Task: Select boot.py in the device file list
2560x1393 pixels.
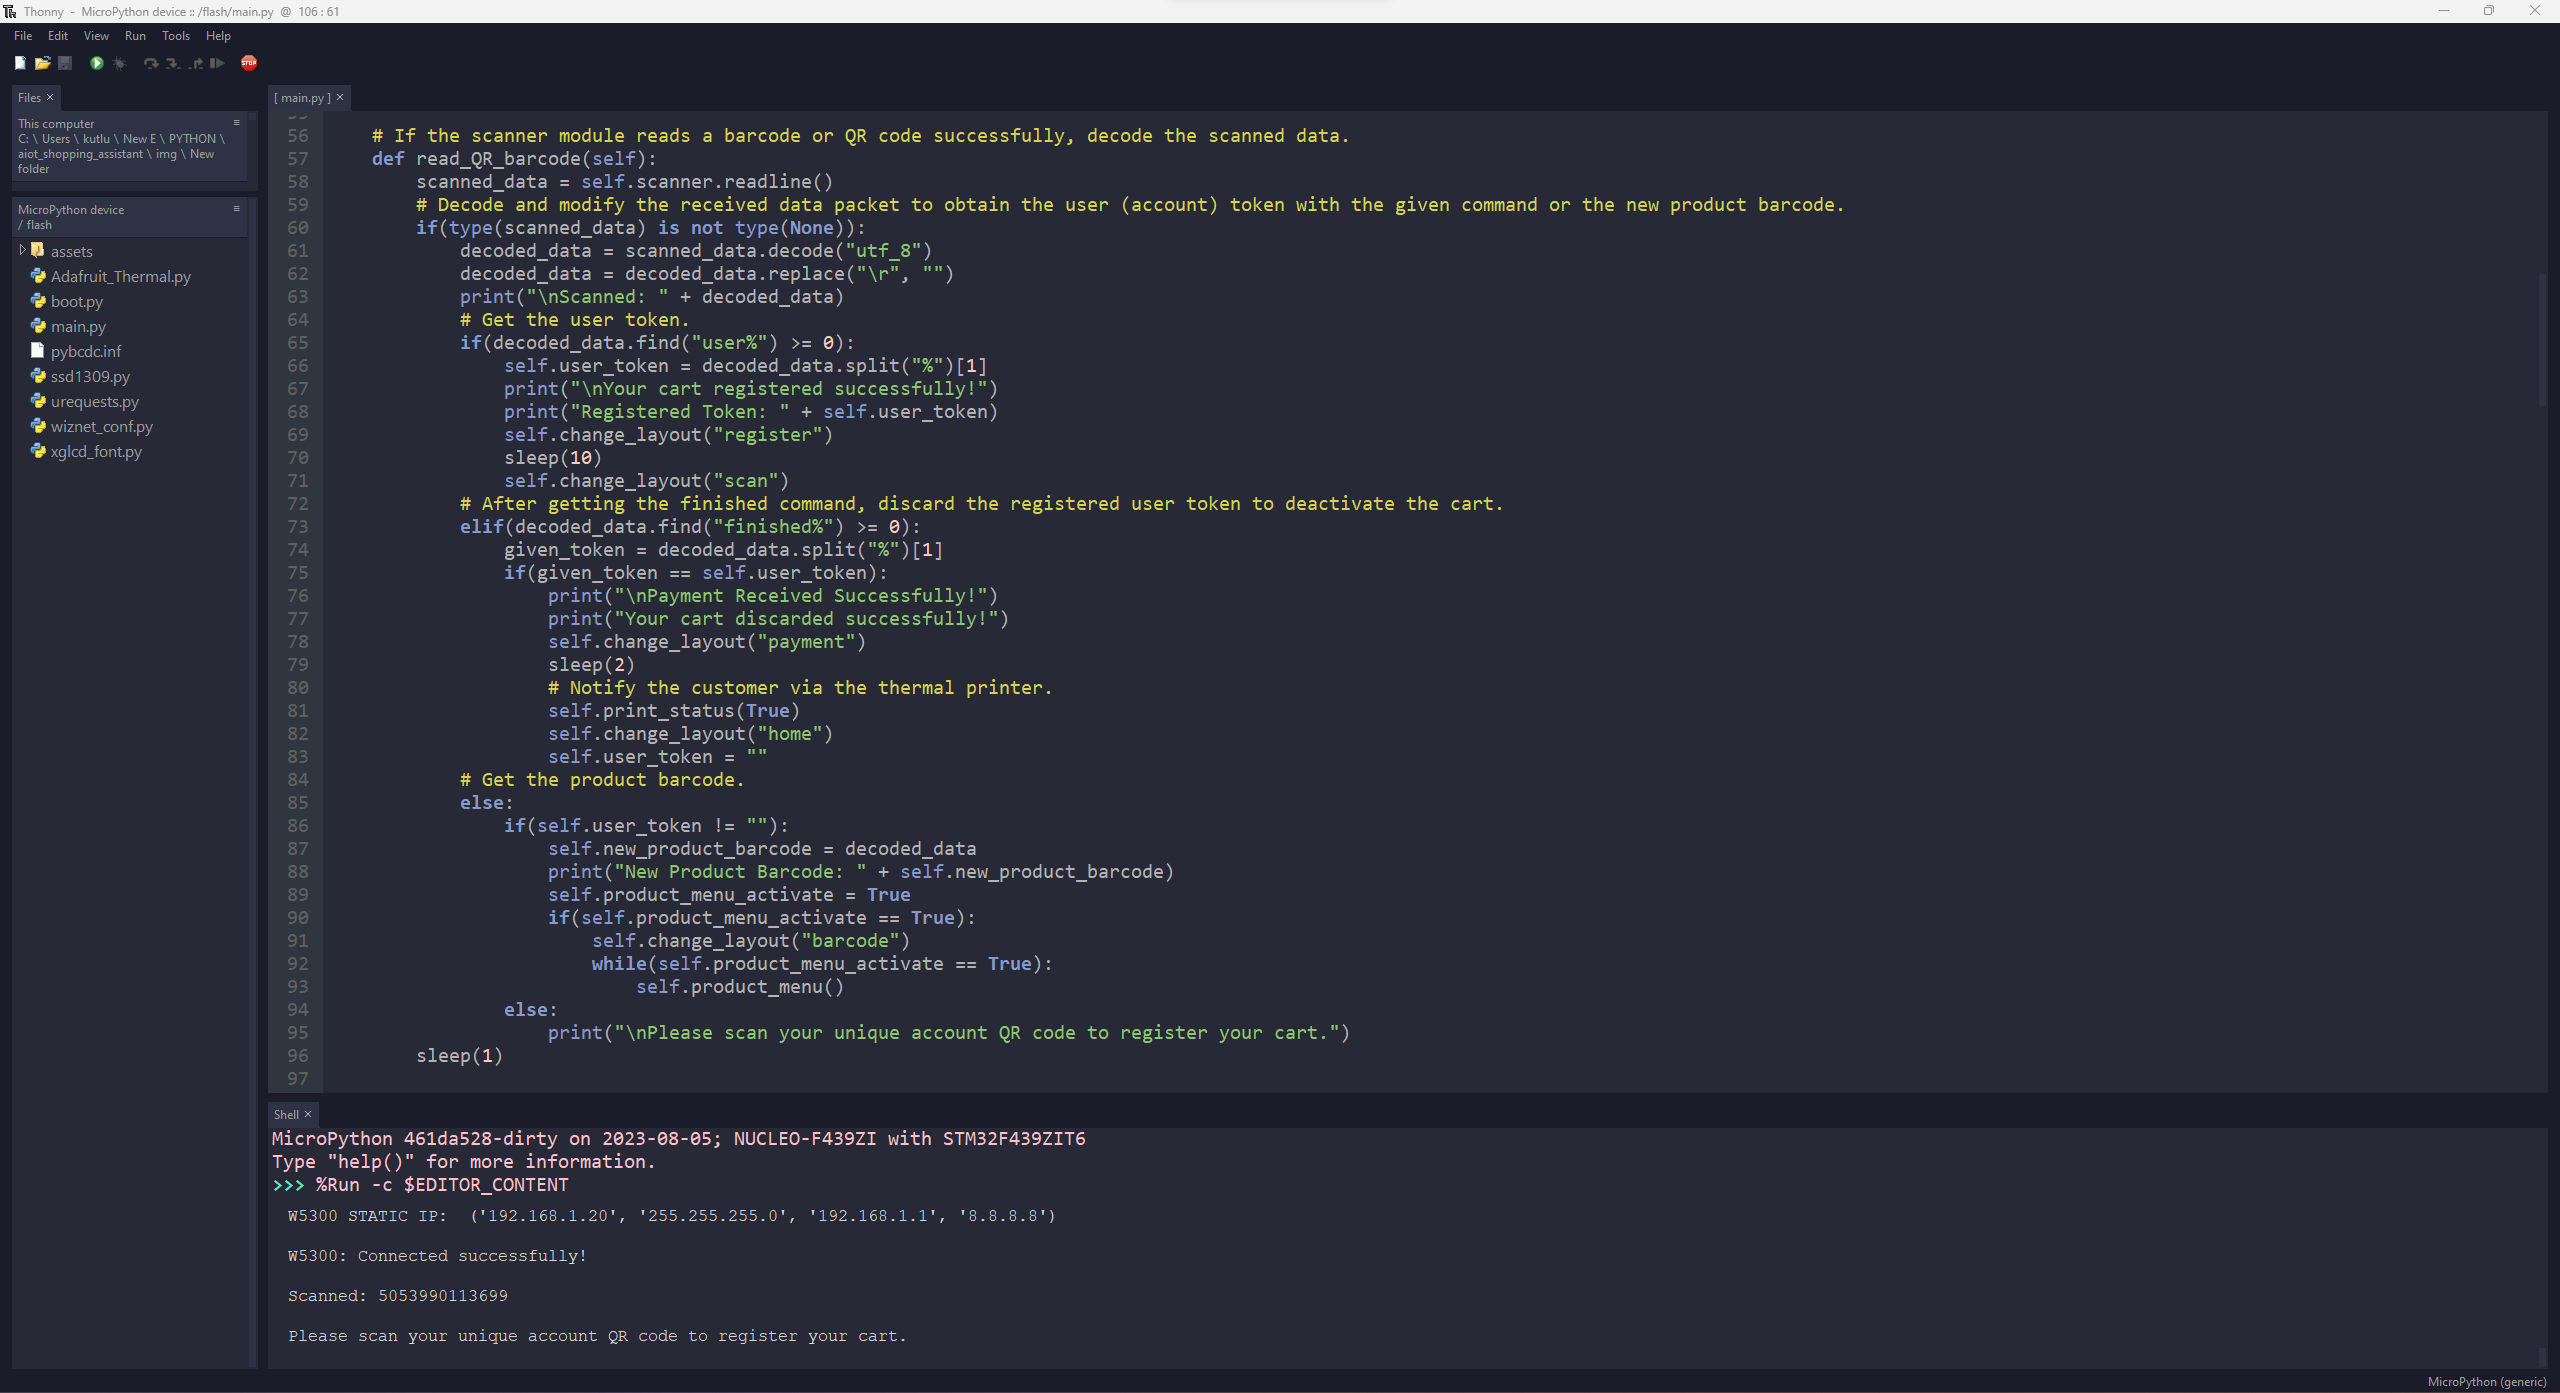Action: [76, 301]
